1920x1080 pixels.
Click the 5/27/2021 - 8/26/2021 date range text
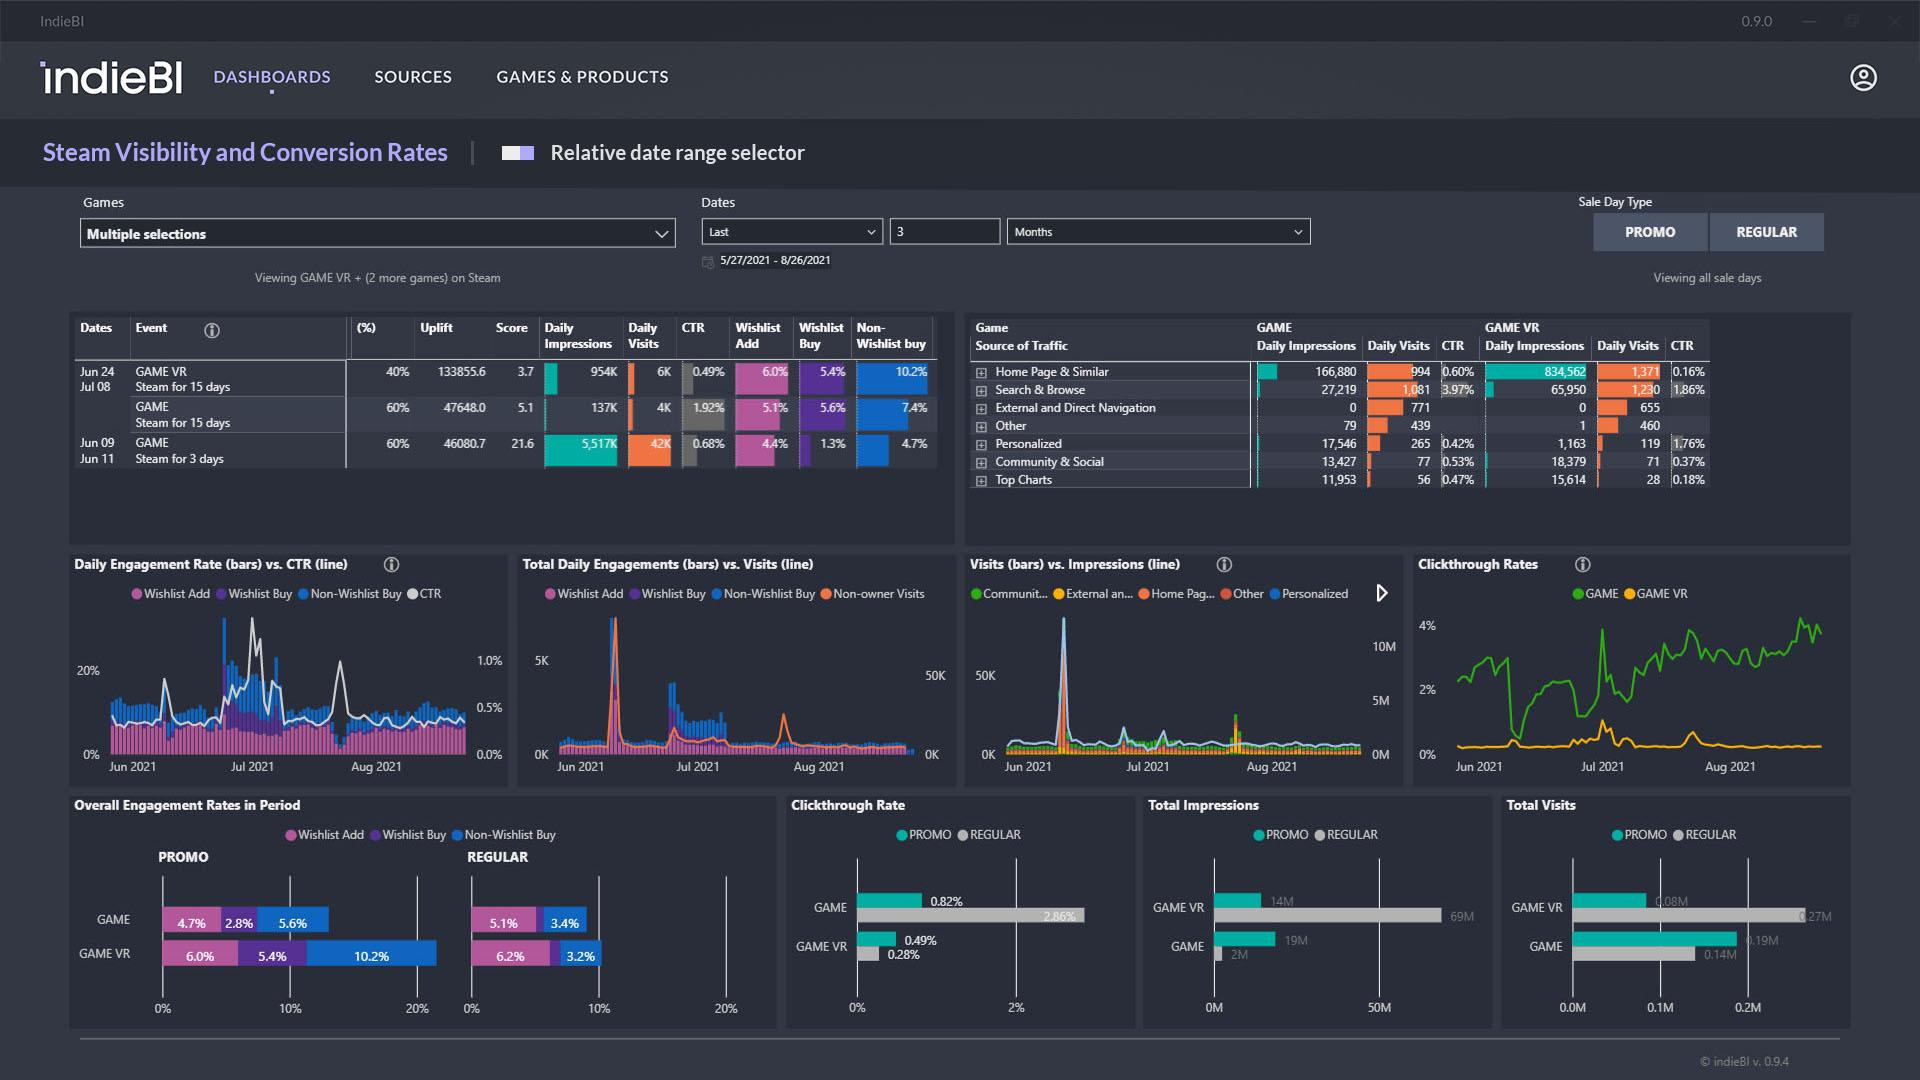click(x=775, y=260)
